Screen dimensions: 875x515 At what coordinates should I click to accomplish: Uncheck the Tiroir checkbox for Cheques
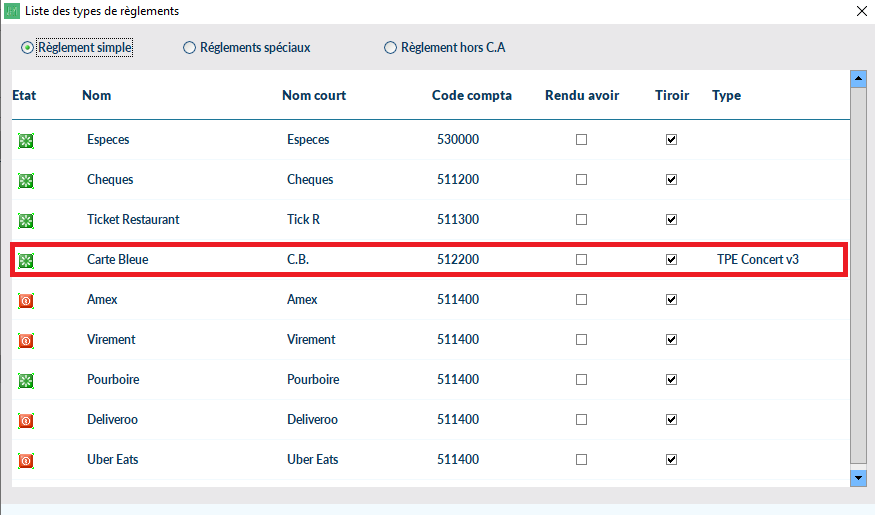[x=671, y=180]
